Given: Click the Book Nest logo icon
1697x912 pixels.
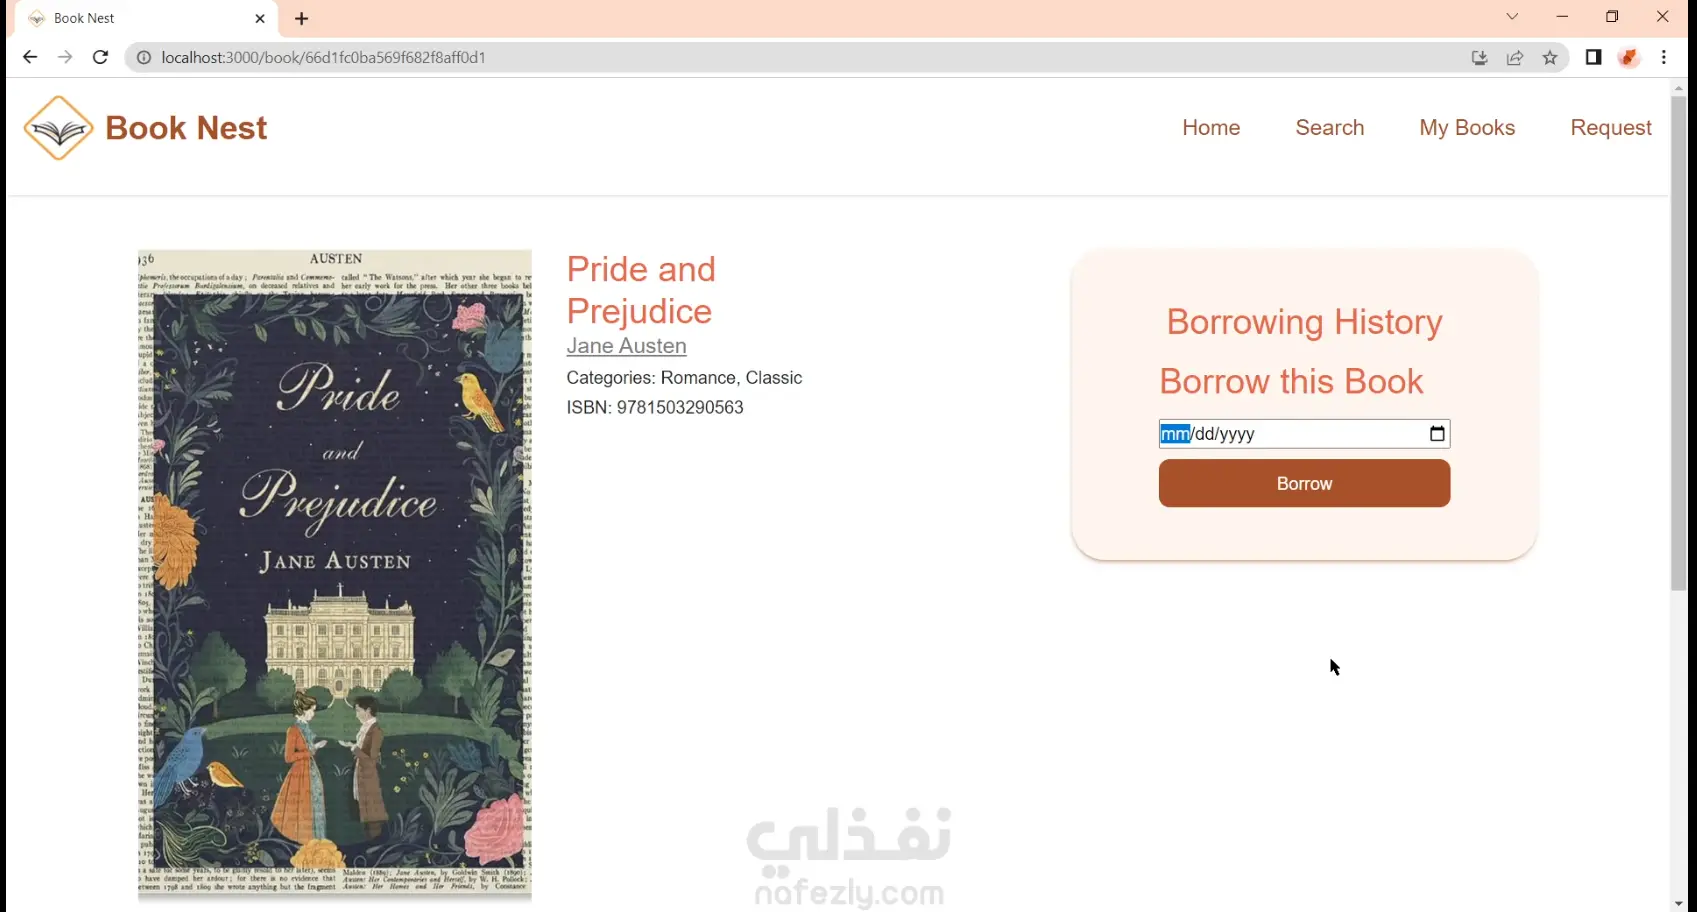Looking at the screenshot, I should (x=59, y=128).
